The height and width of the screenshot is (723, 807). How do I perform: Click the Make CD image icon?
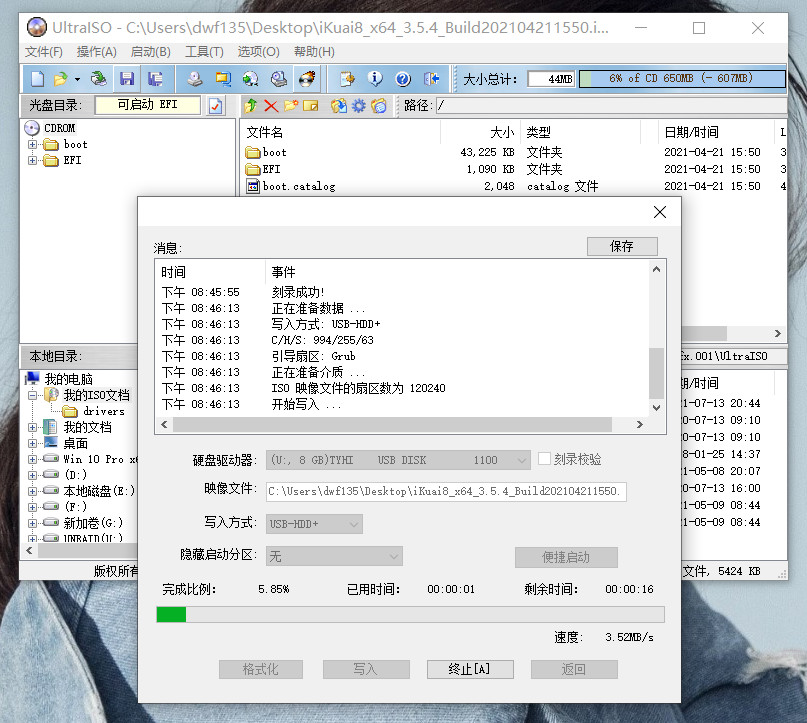pyautogui.click(x=195, y=79)
